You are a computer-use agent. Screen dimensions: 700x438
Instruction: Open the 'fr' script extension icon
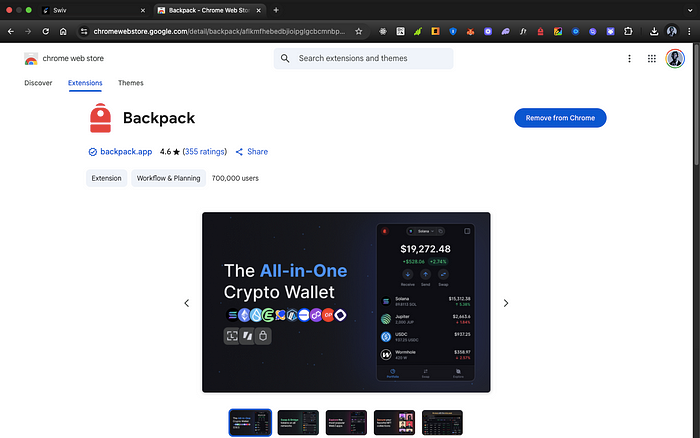click(x=523, y=31)
